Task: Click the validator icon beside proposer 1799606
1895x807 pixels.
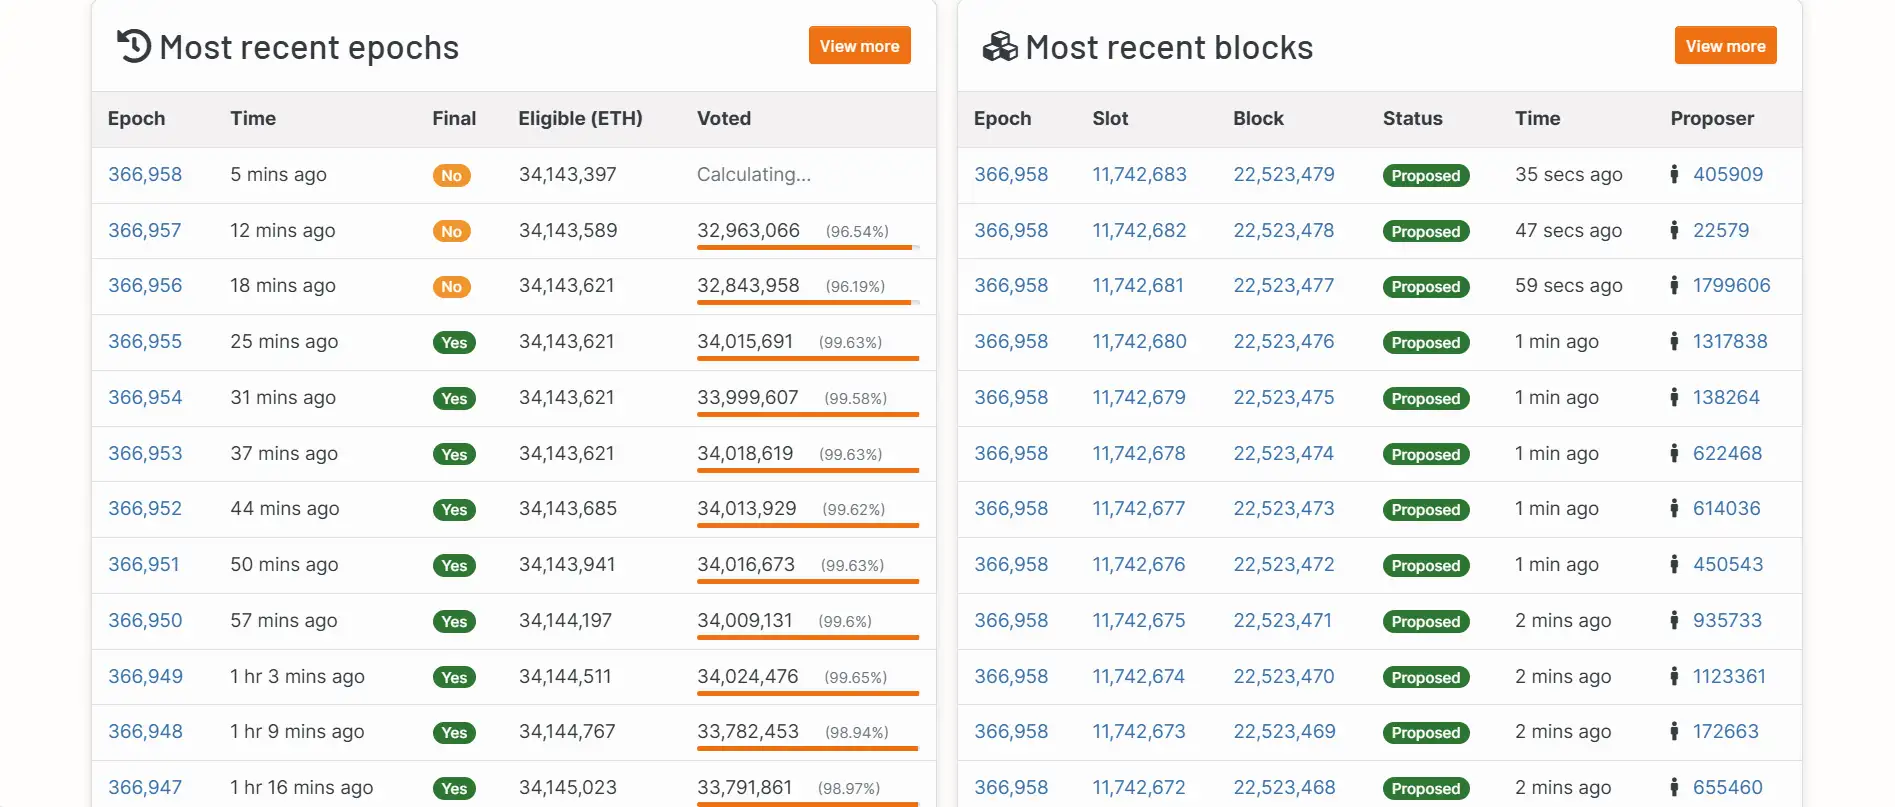Action: (x=1674, y=285)
